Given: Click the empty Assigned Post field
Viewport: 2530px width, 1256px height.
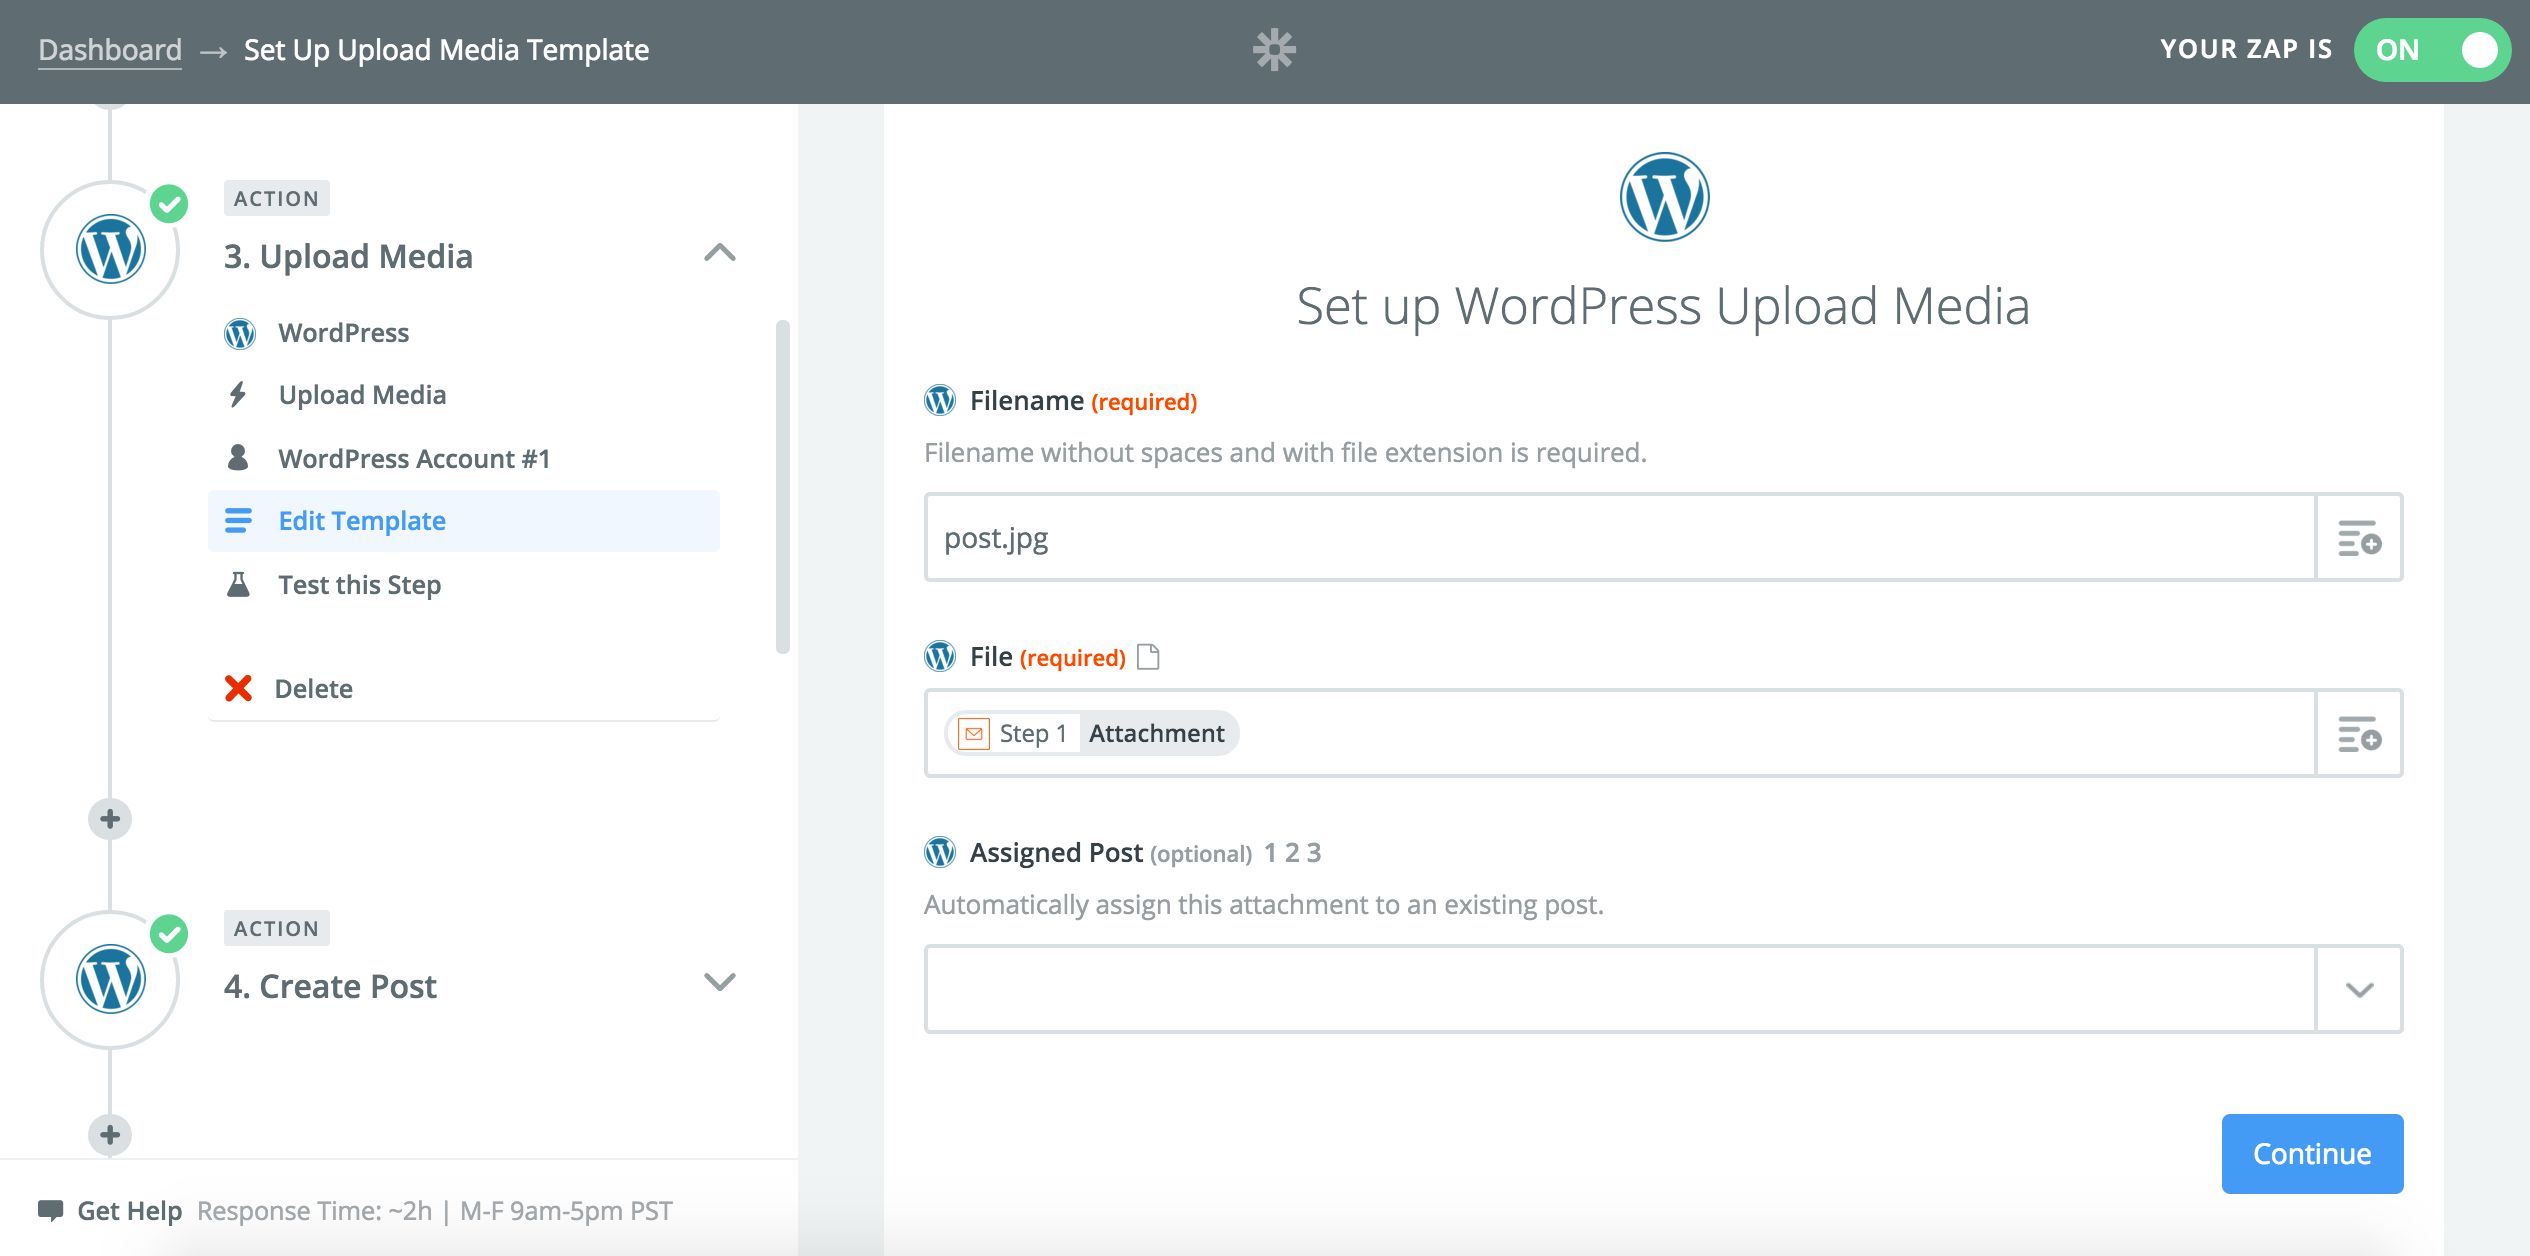Looking at the screenshot, I should pyautogui.click(x=1621, y=990).
